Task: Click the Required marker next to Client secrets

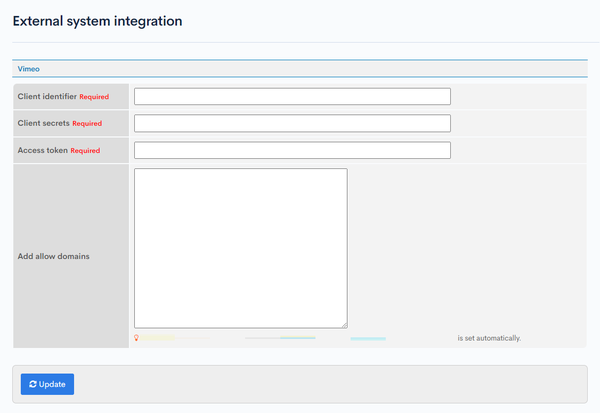Action: click(87, 124)
